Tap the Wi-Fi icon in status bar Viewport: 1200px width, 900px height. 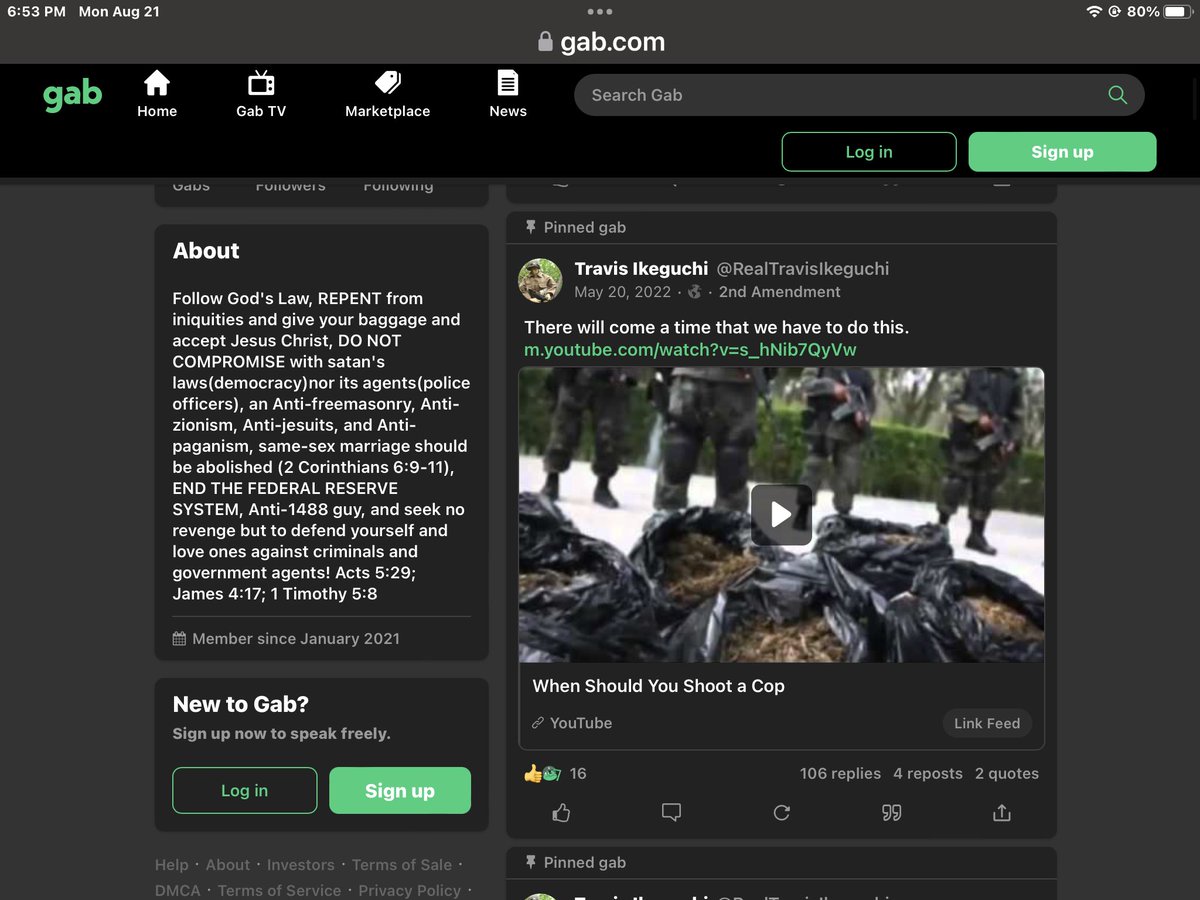pyautogui.click(x=1094, y=12)
